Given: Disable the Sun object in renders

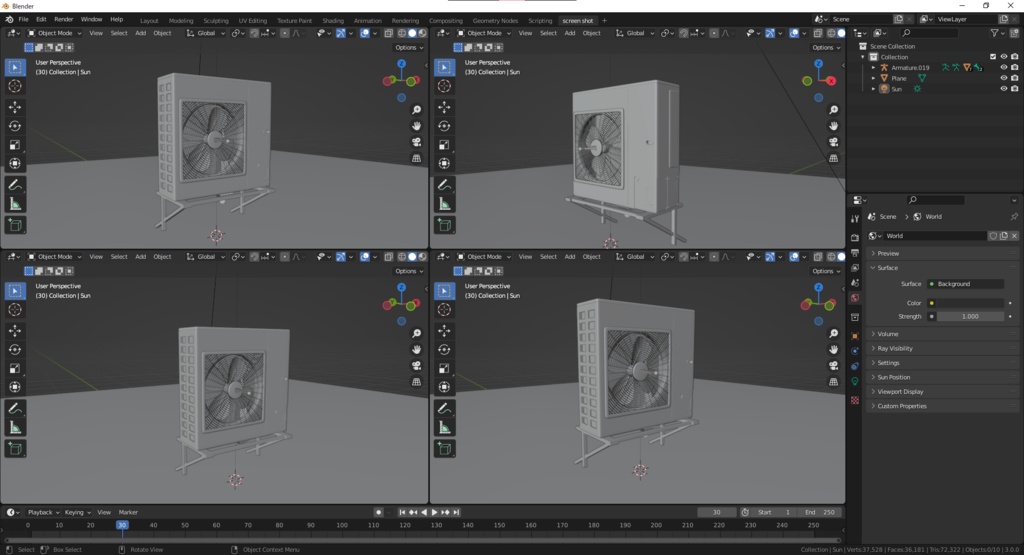Looking at the screenshot, I should pos(1014,88).
